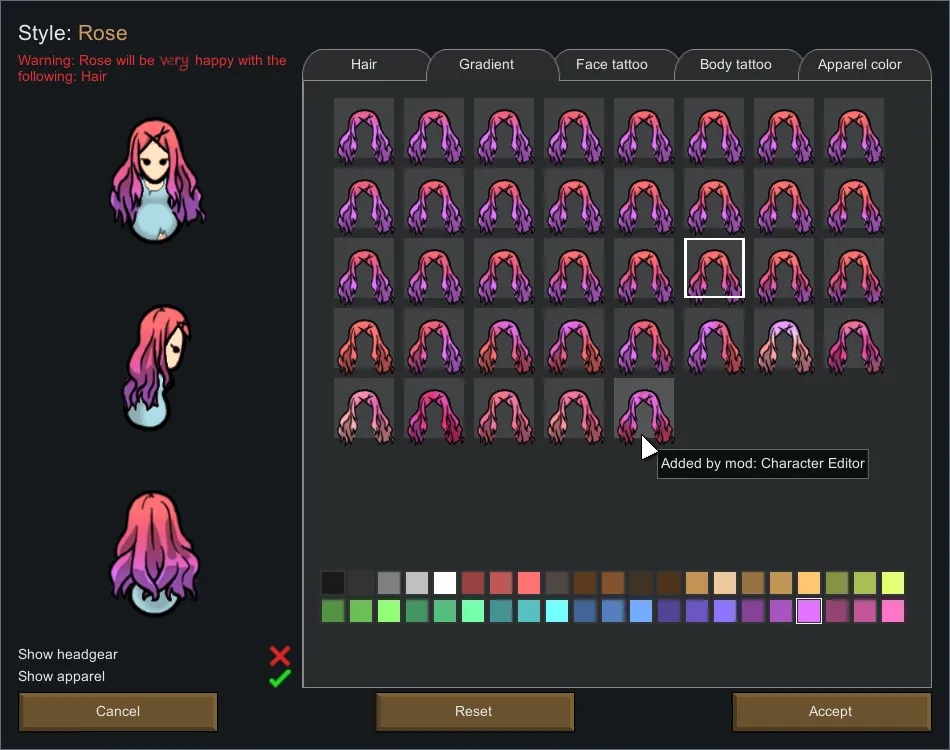Select the first gradient in the top row
This screenshot has height=750, width=950.
click(364, 128)
